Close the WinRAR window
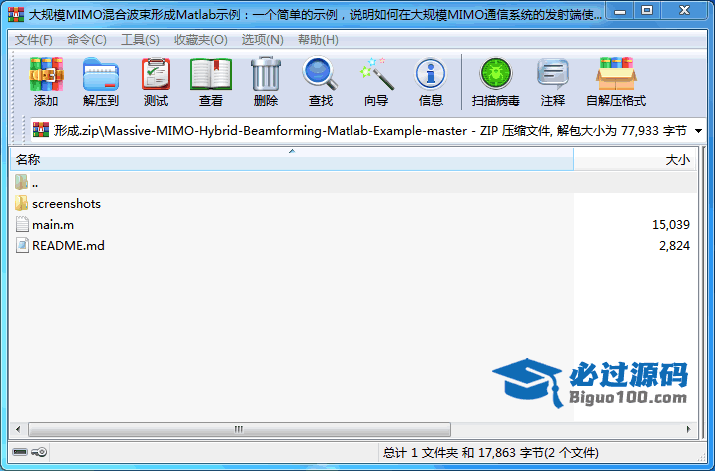This screenshot has height=471, width=715. click(684, 12)
